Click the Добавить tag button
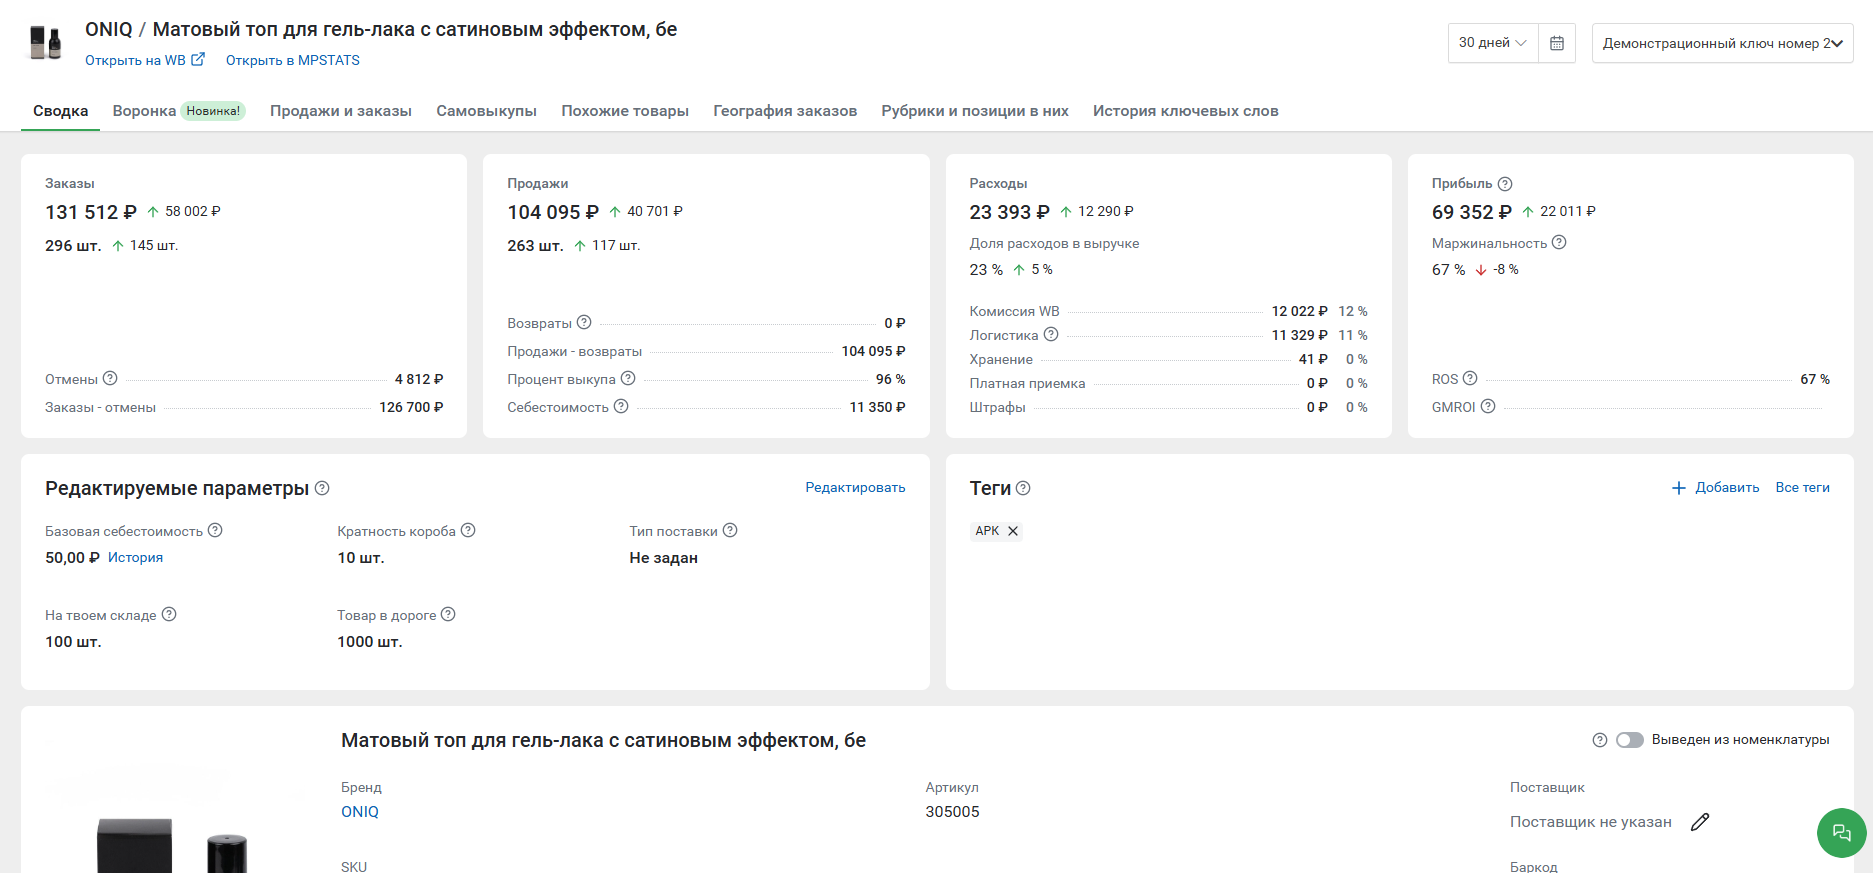Screen dimensions: 1873x873 click(x=1716, y=487)
